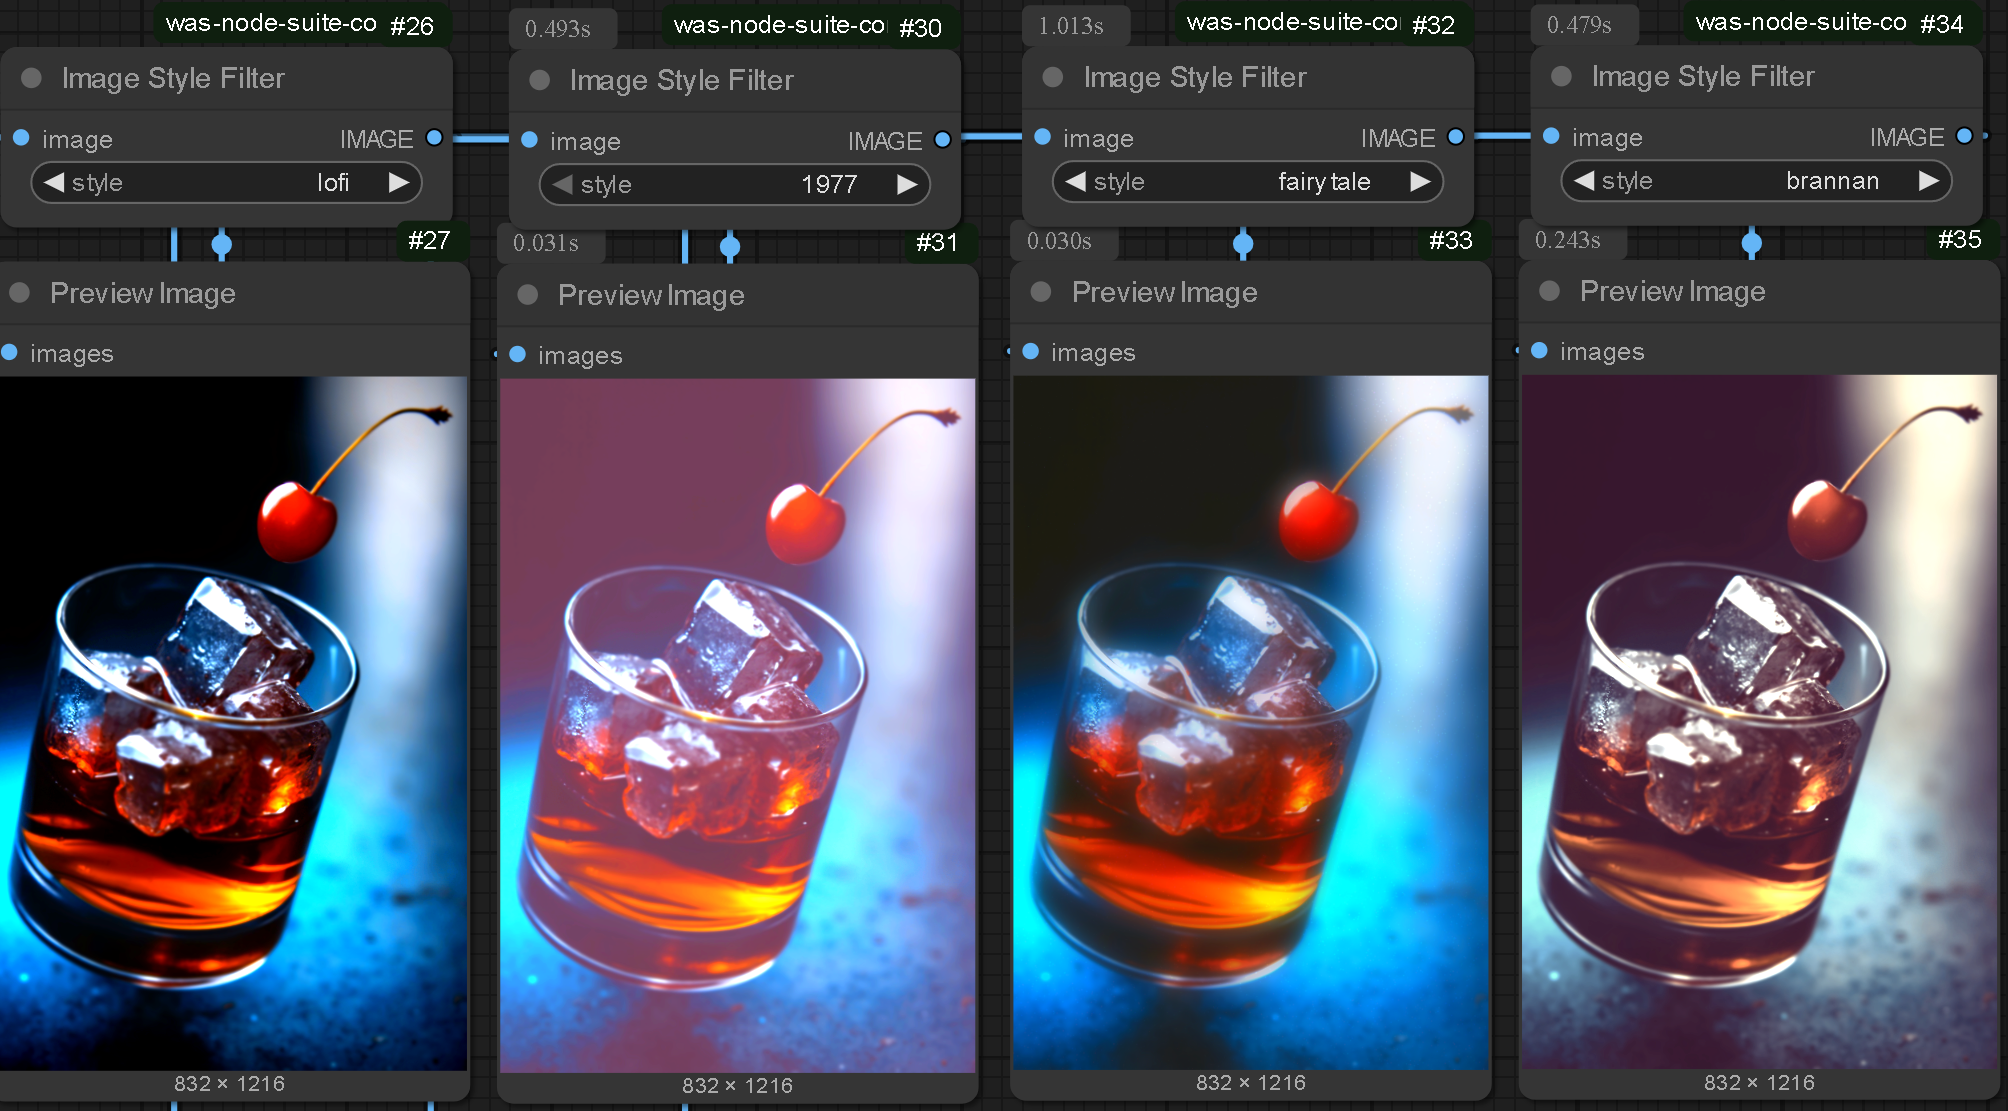Click the left arrow of lofi style
This screenshot has height=1111, width=2008.
pos(54,182)
